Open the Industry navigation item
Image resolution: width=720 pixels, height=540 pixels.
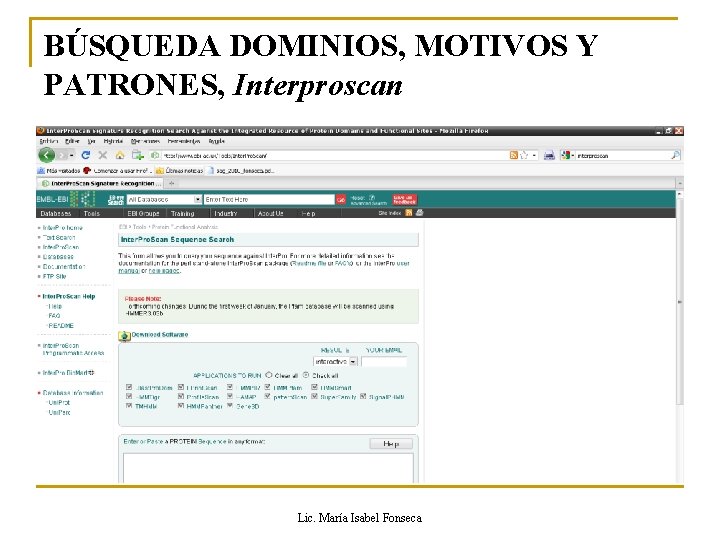point(226,214)
